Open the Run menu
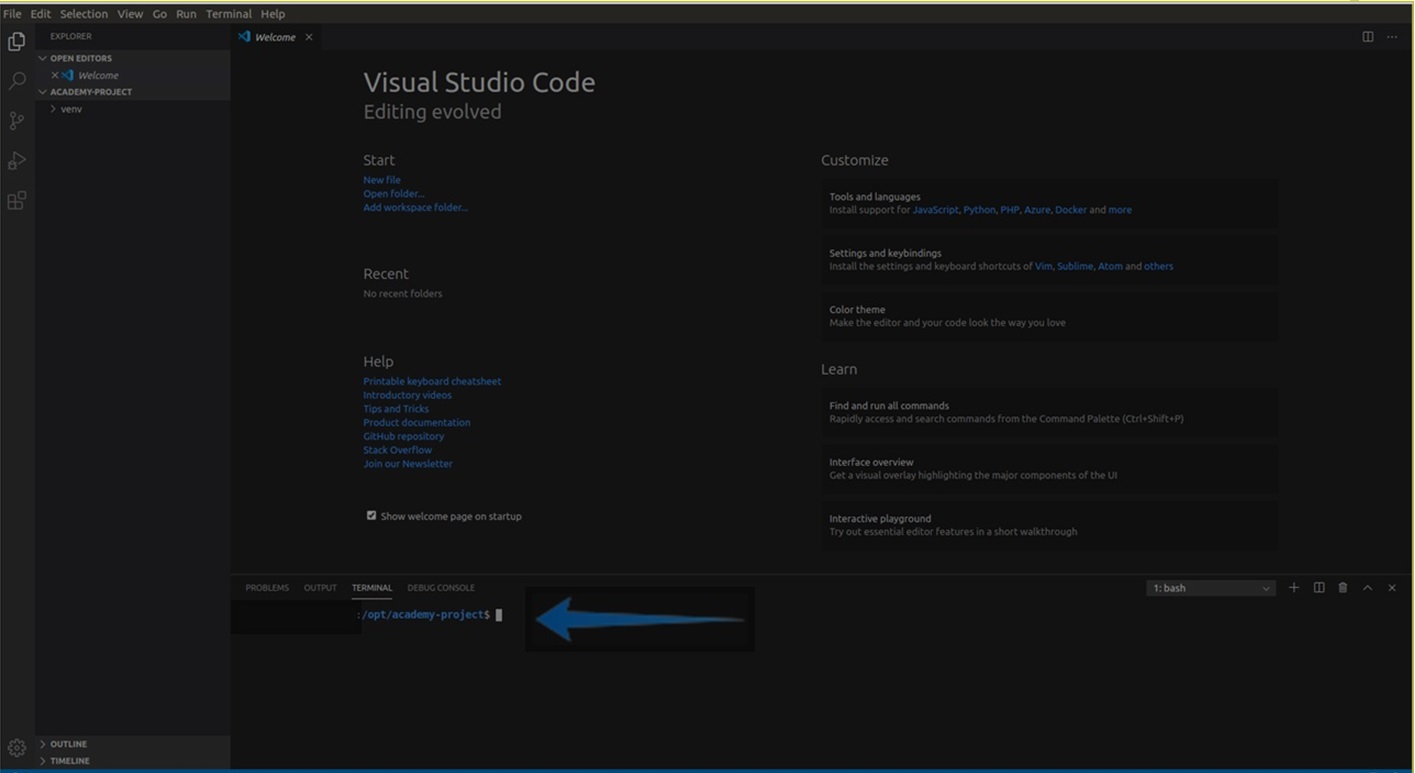1415x773 pixels. tap(186, 14)
